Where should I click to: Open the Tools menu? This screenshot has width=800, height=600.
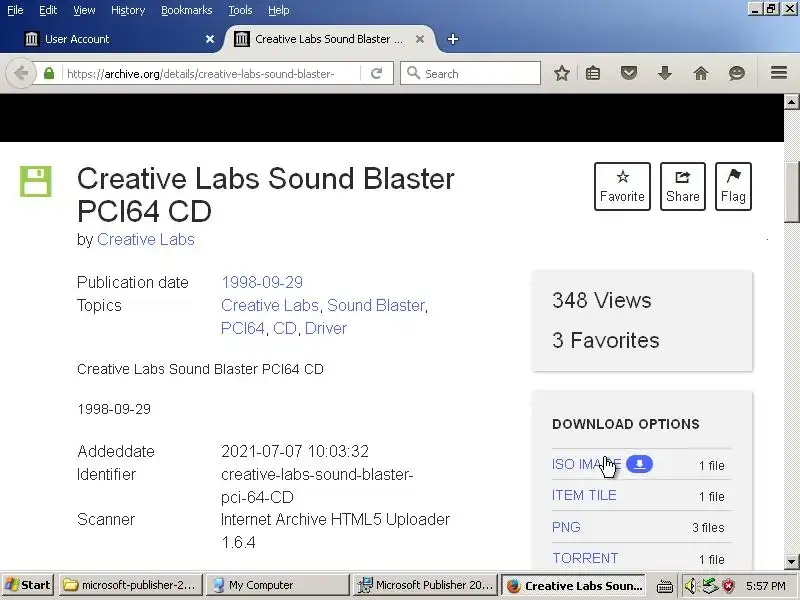pos(240,10)
